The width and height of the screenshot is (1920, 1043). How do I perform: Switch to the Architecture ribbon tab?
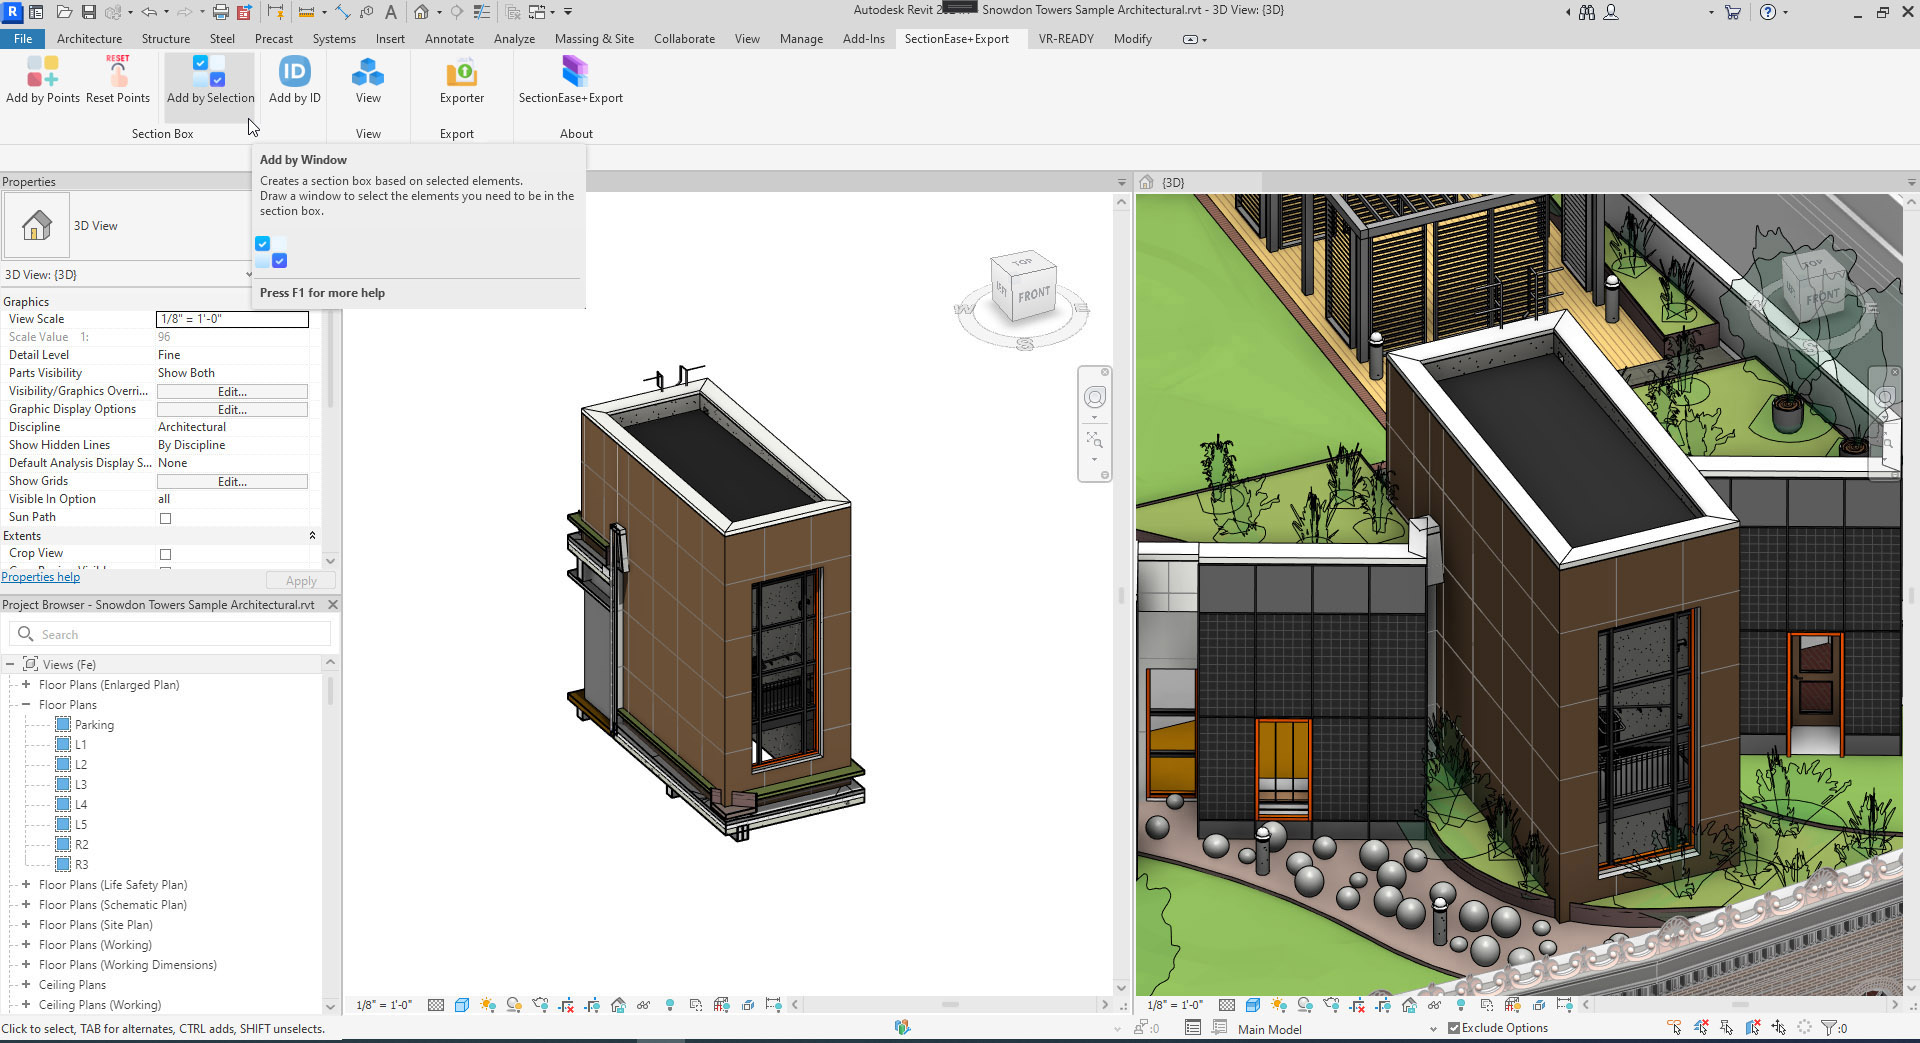click(89, 39)
